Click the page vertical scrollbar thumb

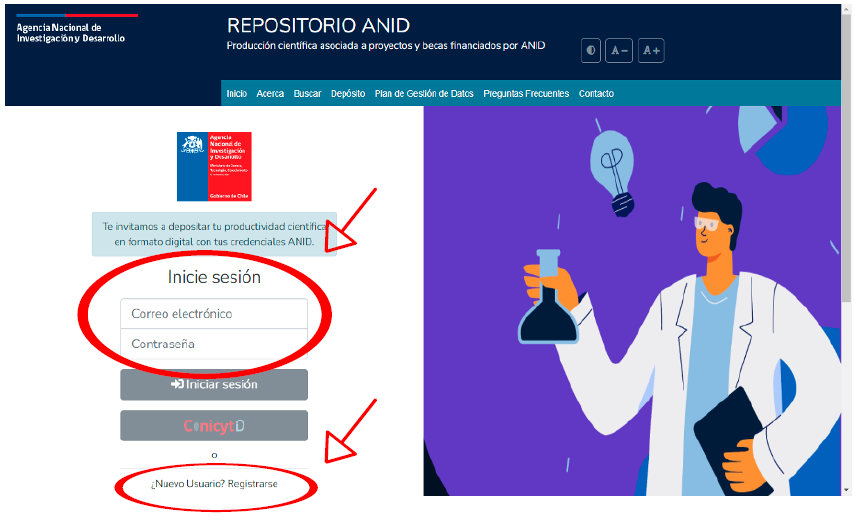pyautogui.click(x=847, y=159)
